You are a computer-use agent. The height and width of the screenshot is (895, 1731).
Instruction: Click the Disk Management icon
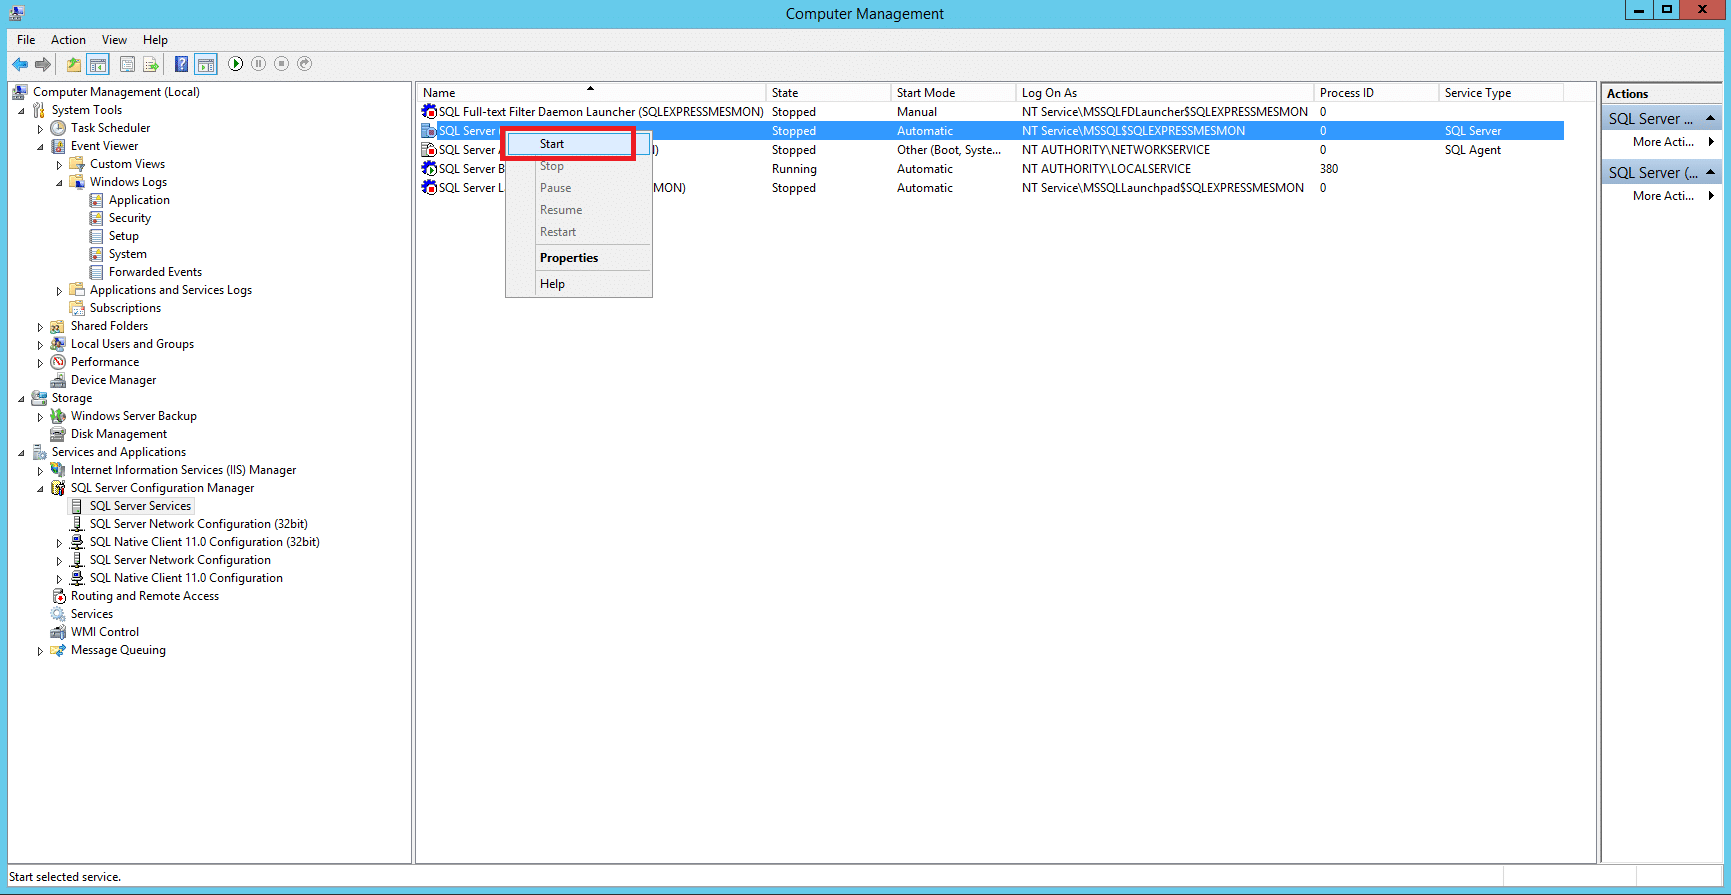58,434
